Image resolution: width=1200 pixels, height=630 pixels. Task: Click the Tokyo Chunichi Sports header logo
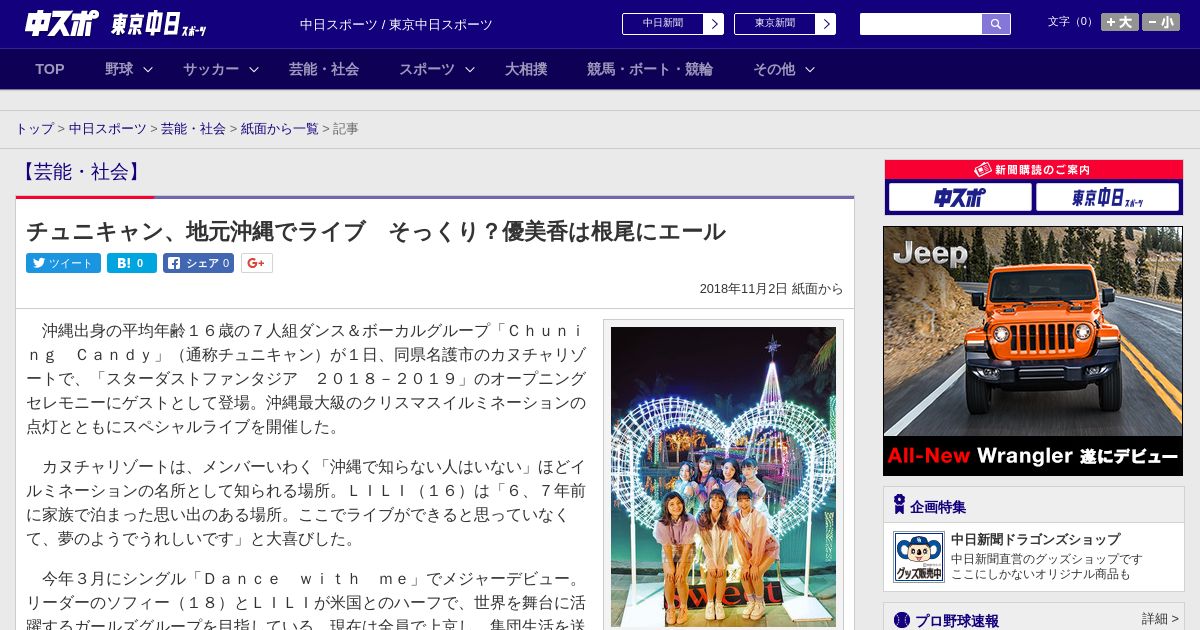tap(159, 24)
